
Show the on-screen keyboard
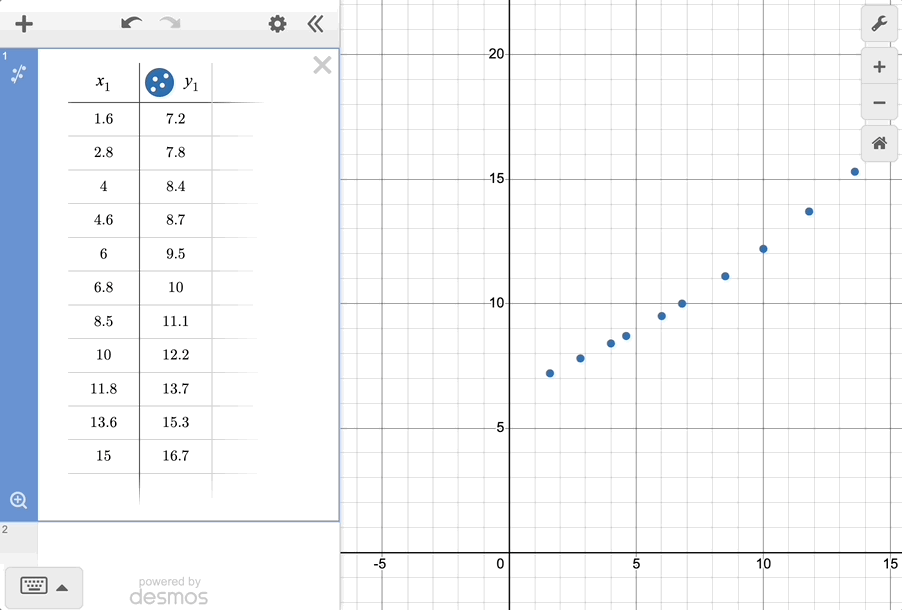coord(34,587)
